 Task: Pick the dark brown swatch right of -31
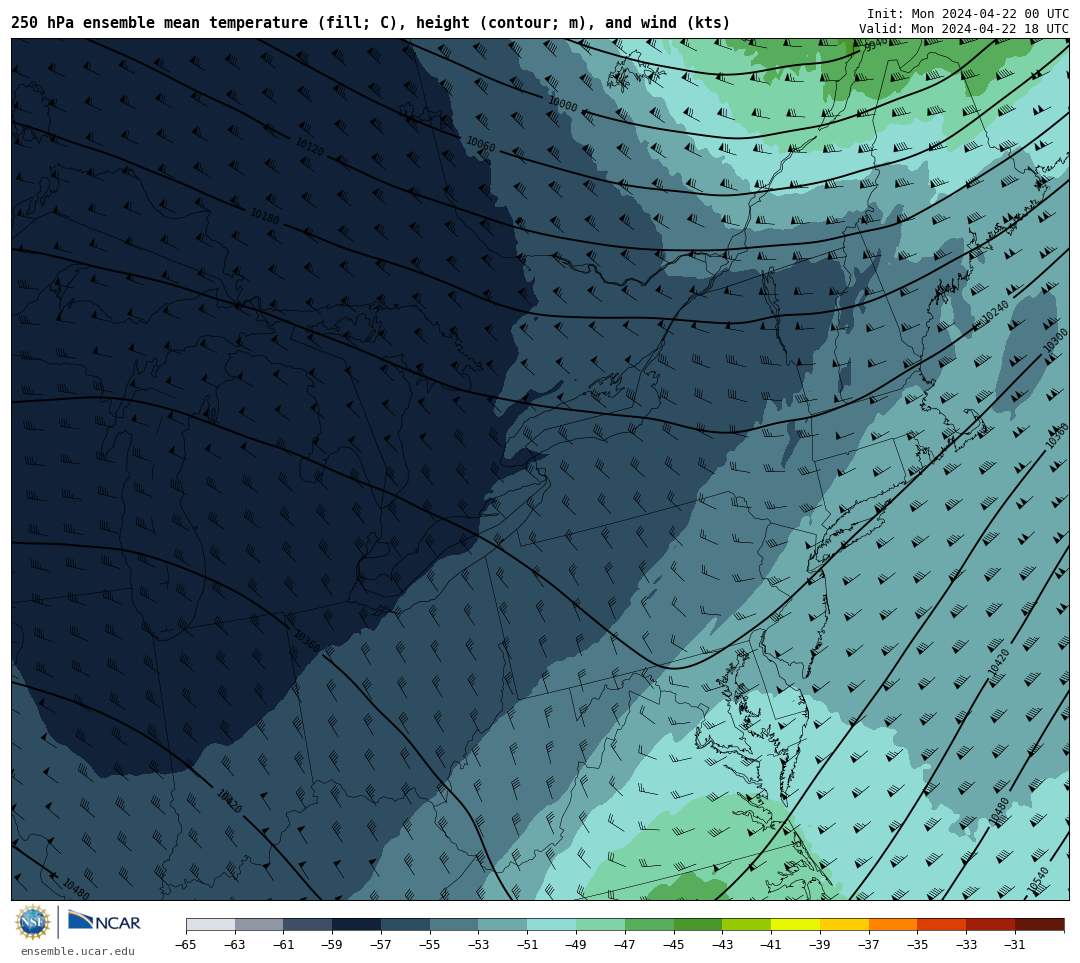point(1040,924)
